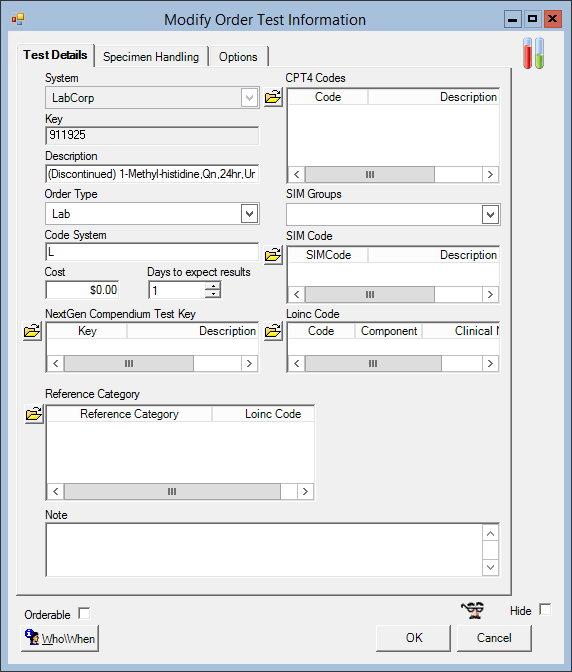This screenshot has width=572, height=672.
Task: Decrease Days to expect results value
Action: 213,294
